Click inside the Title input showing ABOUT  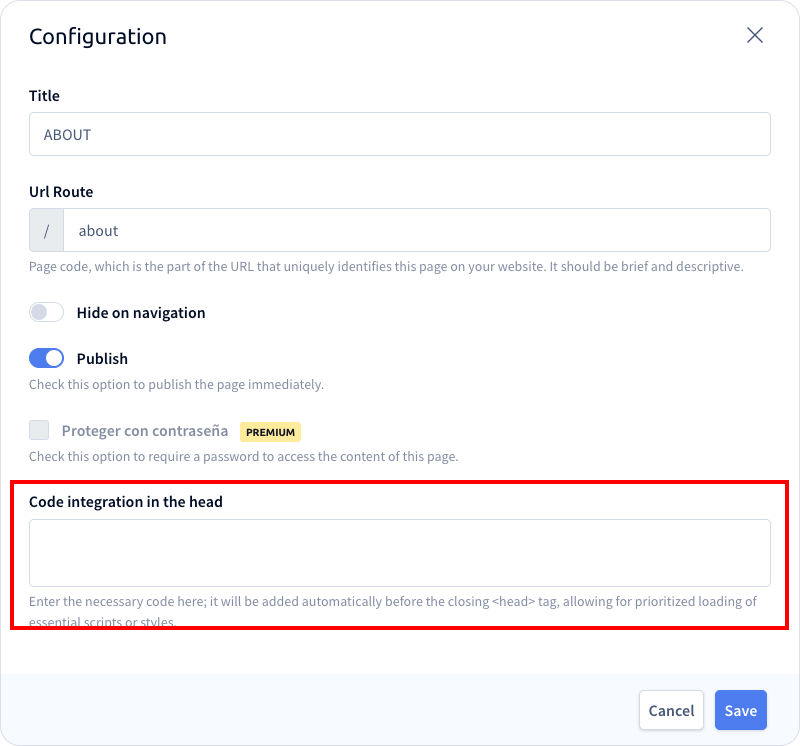400,133
